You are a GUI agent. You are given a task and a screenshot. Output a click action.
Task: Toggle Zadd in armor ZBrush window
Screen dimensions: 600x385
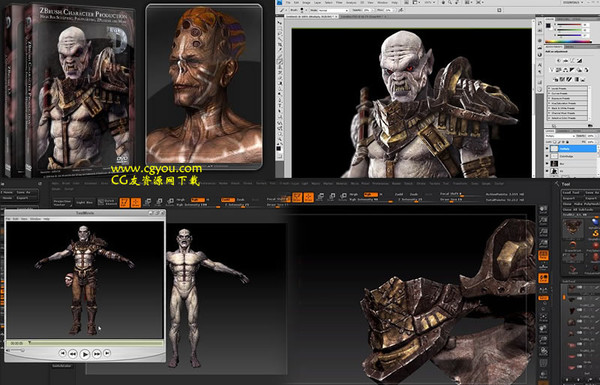pos(399,194)
